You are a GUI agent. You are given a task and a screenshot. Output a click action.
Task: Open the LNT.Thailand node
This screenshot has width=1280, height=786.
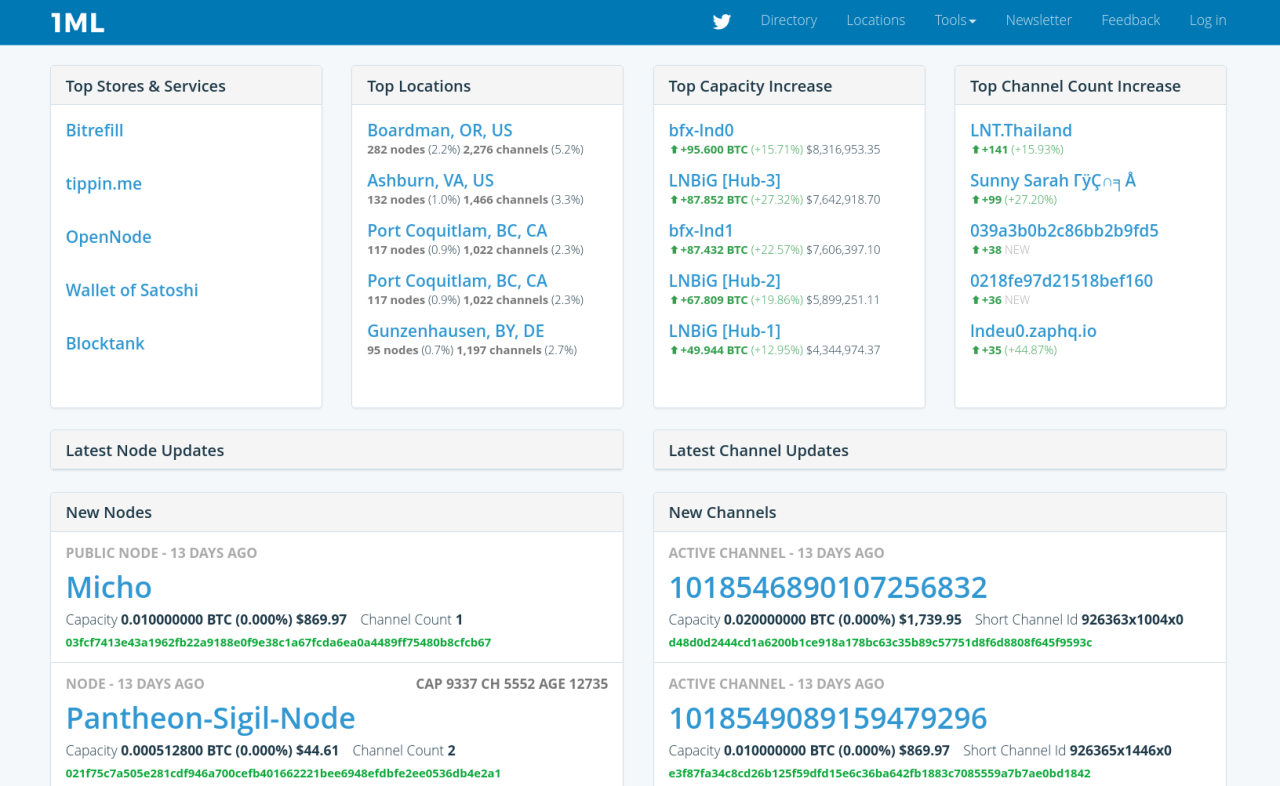(x=1020, y=130)
